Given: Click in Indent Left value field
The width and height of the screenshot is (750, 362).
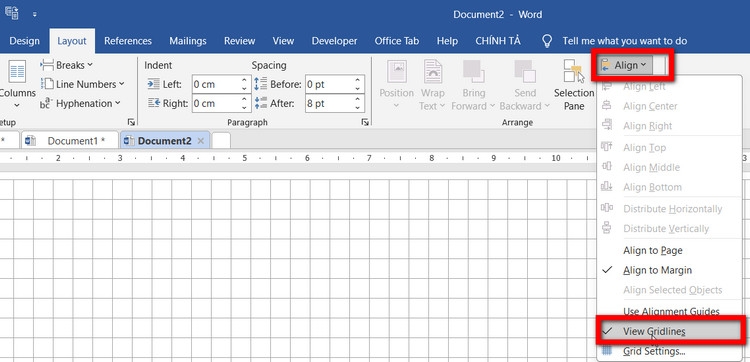Looking at the screenshot, I should pyautogui.click(x=216, y=84).
